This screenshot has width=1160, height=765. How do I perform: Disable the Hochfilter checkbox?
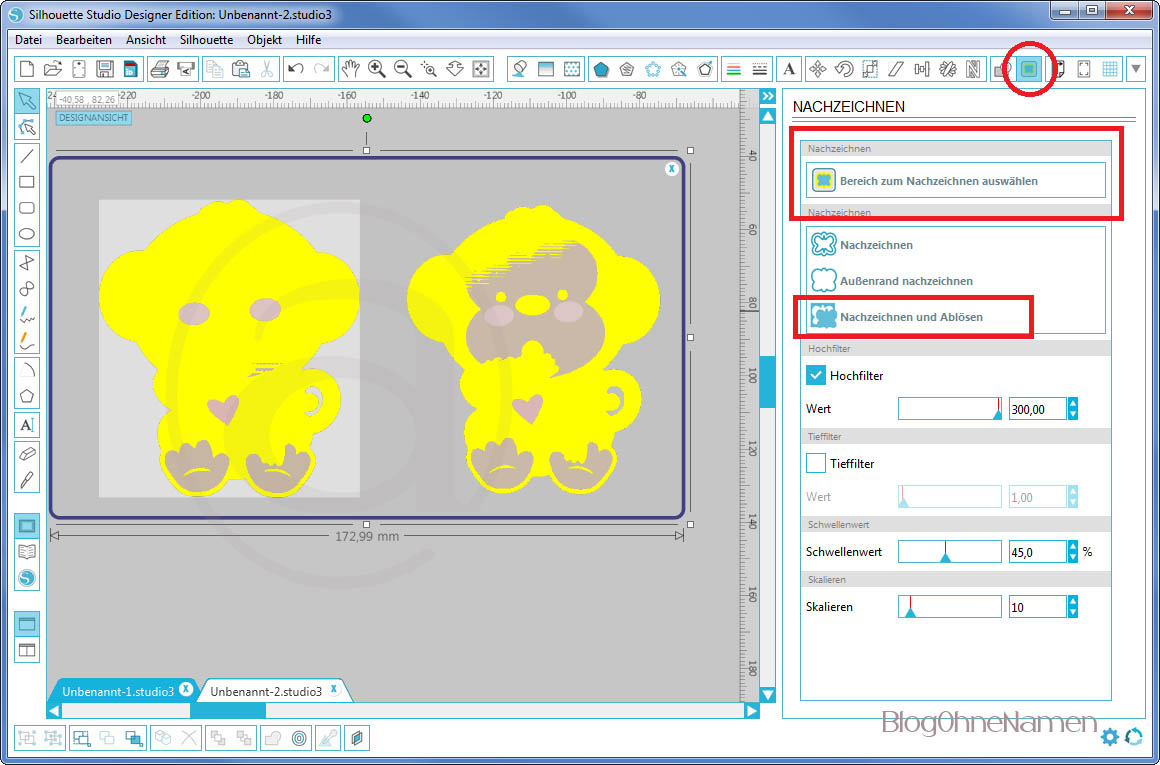[816, 375]
